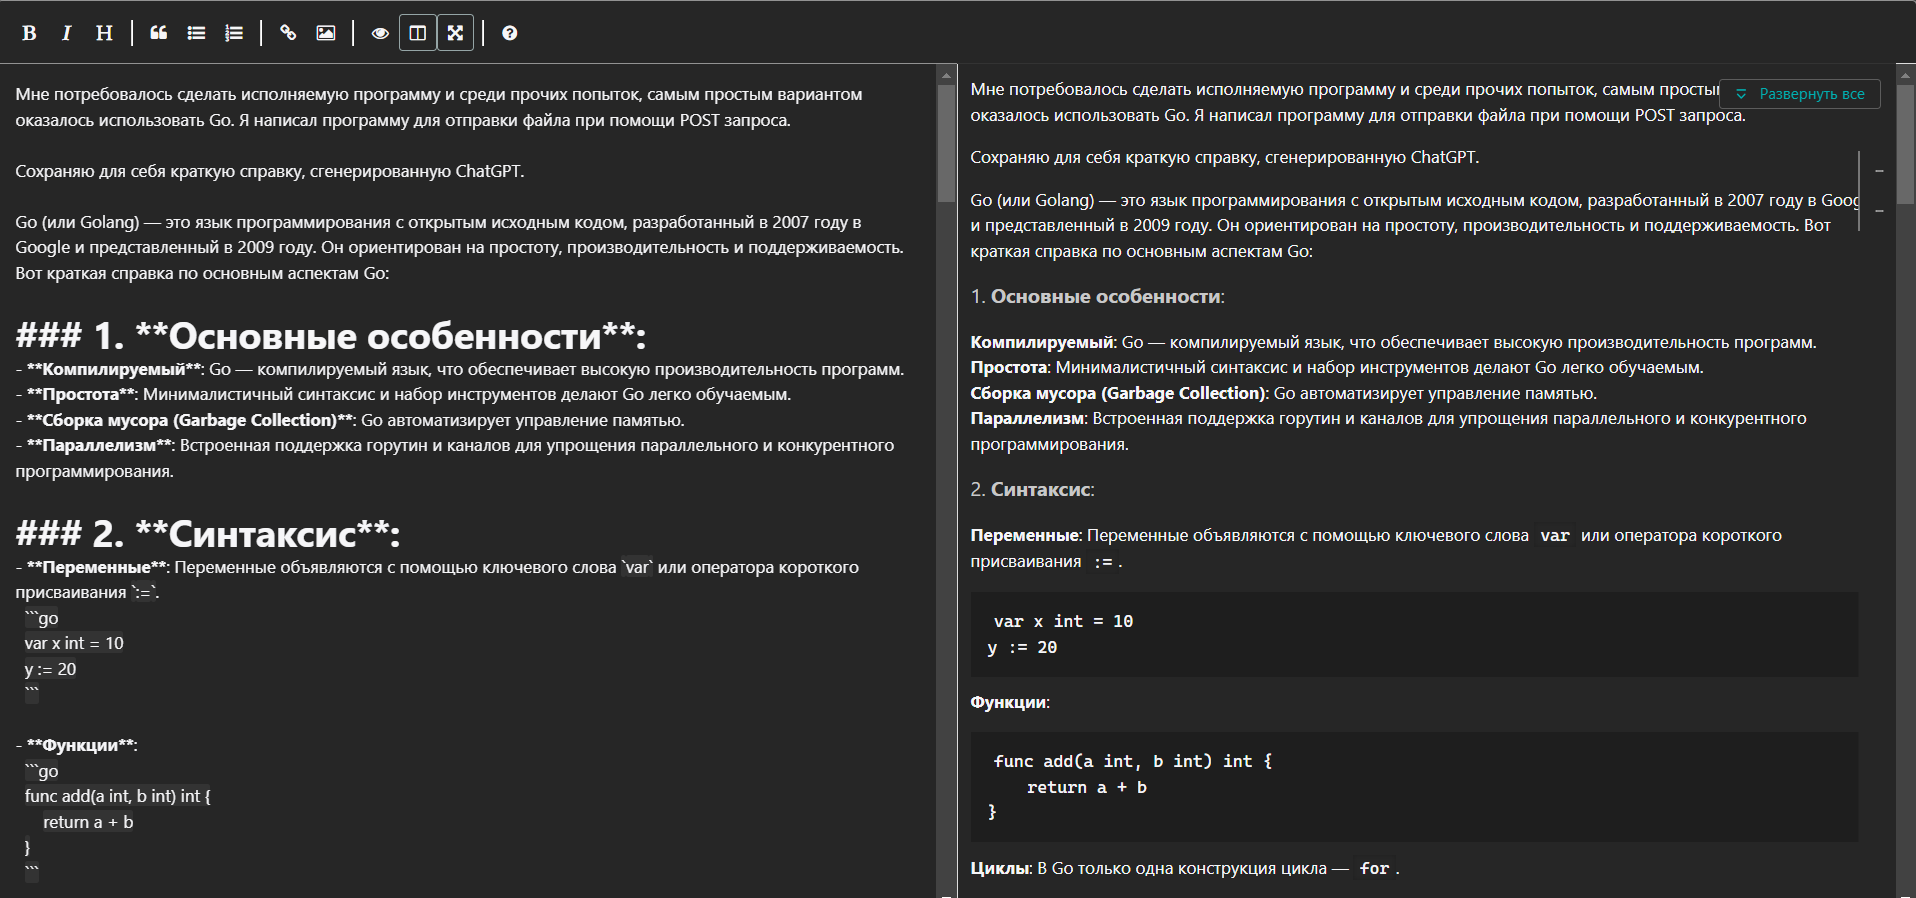Insert a heading with the H button
This screenshot has width=1916, height=898.
click(104, 33)
